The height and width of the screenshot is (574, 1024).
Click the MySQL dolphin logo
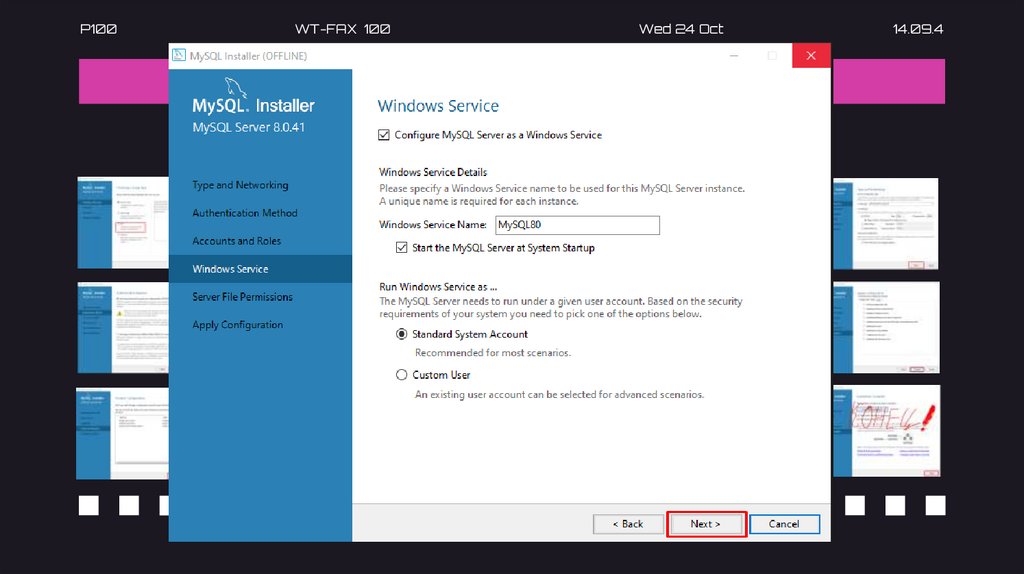235,88
